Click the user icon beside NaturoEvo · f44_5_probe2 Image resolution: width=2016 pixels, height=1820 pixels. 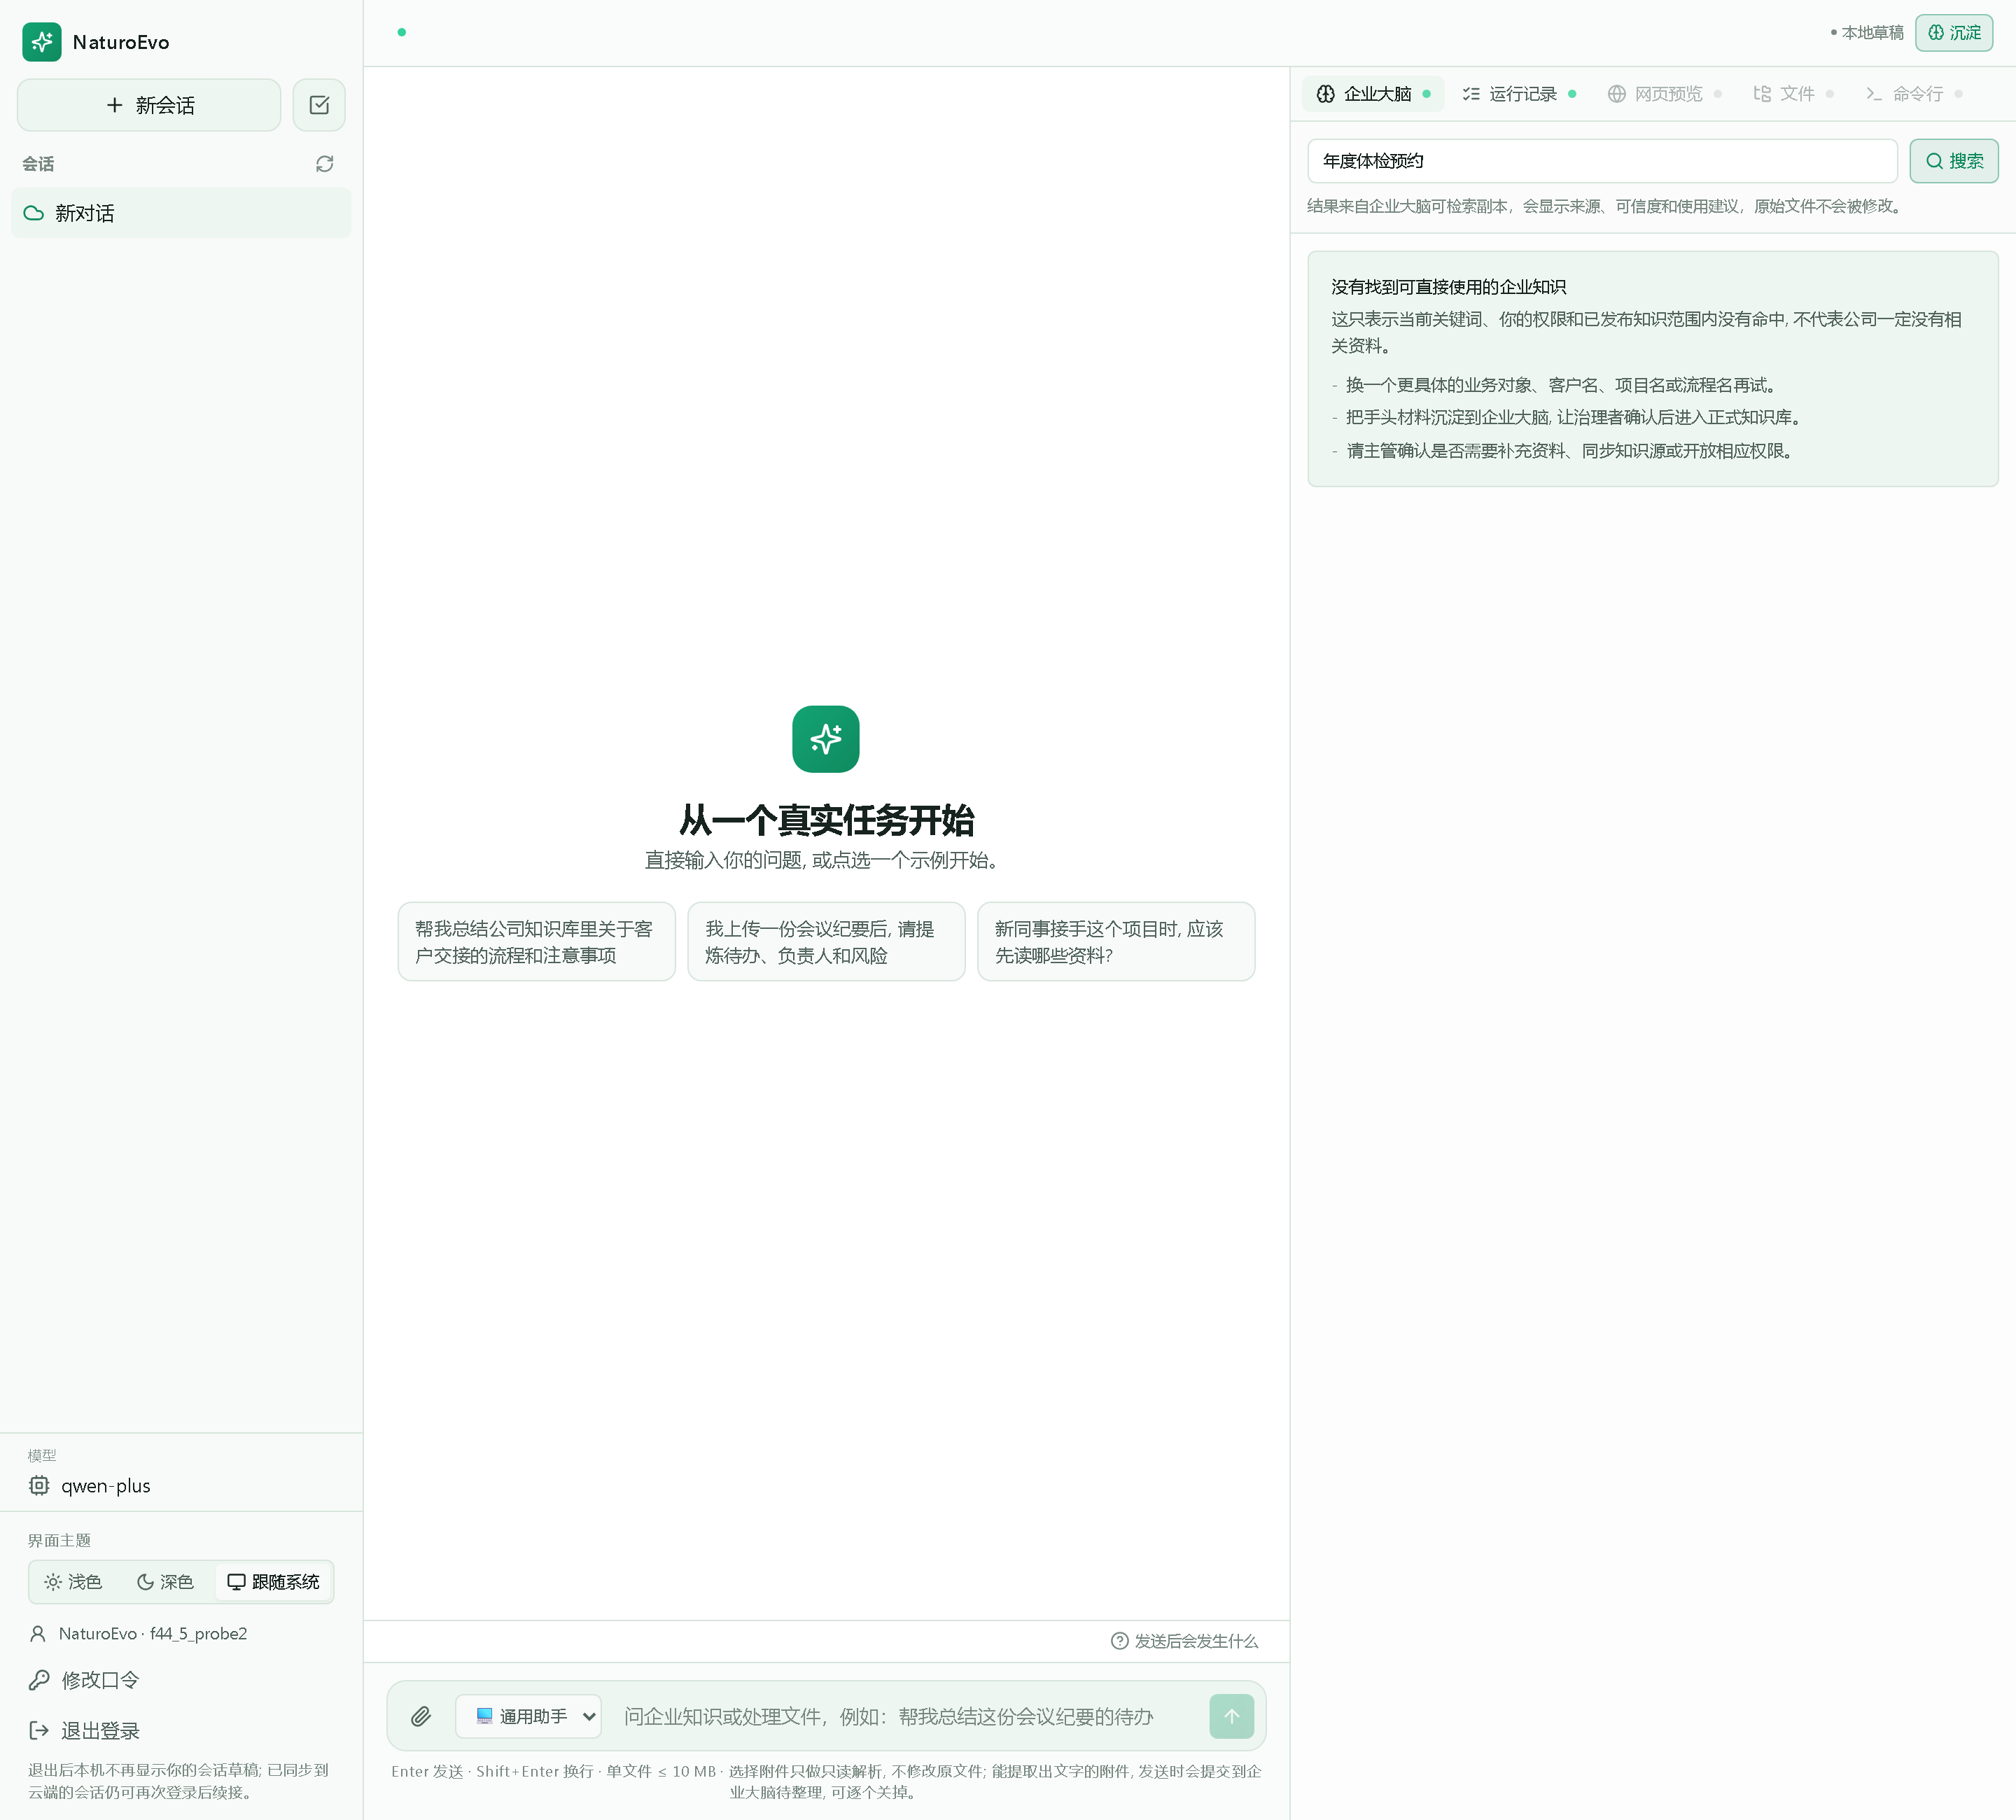pyautogui.click(x=38, y=1633)
